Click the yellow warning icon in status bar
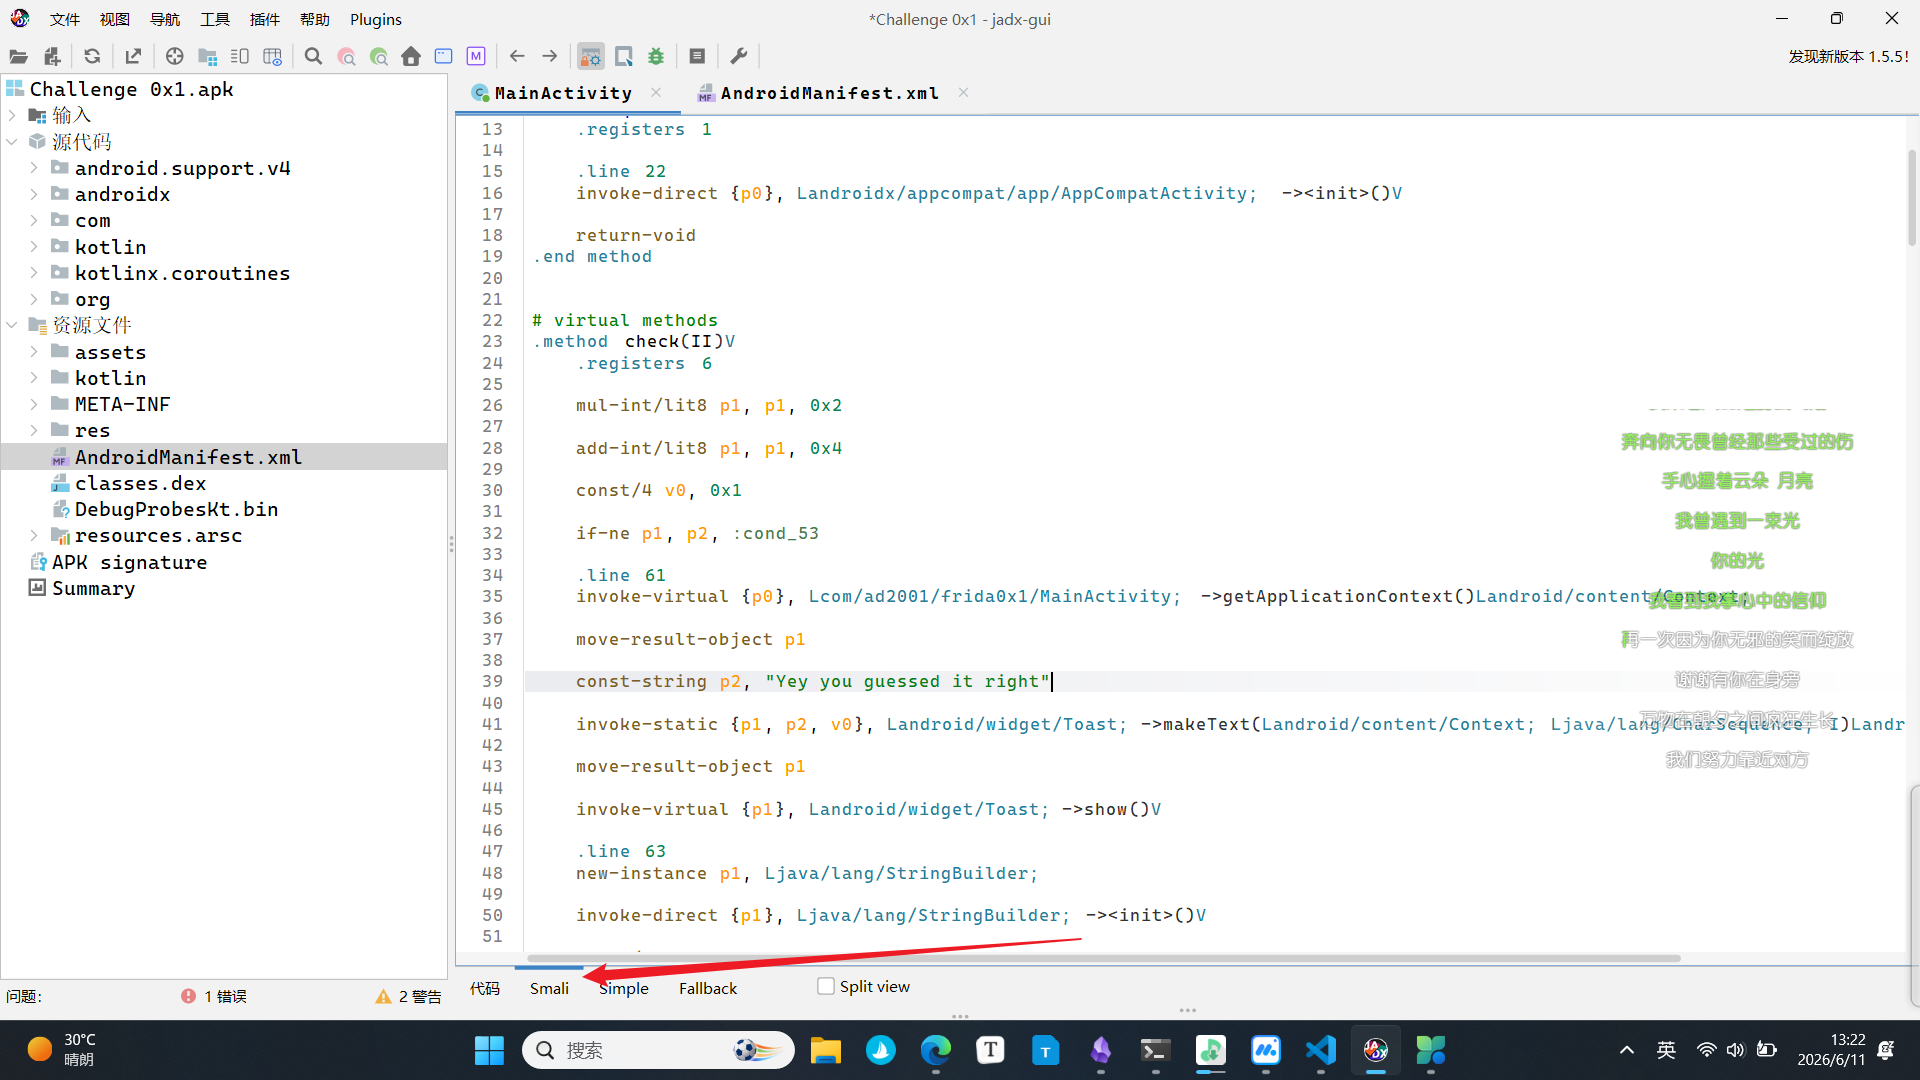Viewport: 1920px width, 1080px height. tap(383, 996)
